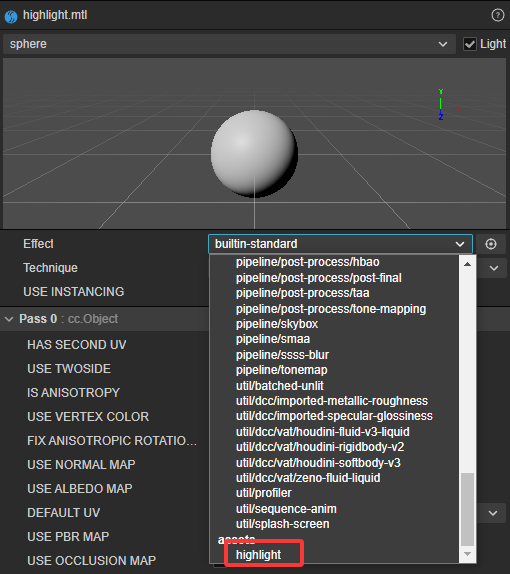Image resolution: width=510 pixels, height=574 pixels.
Task: Select util/dcc/vat/houdini-fluid-v3-liquid effect
Action: click(x=323, y=432)
